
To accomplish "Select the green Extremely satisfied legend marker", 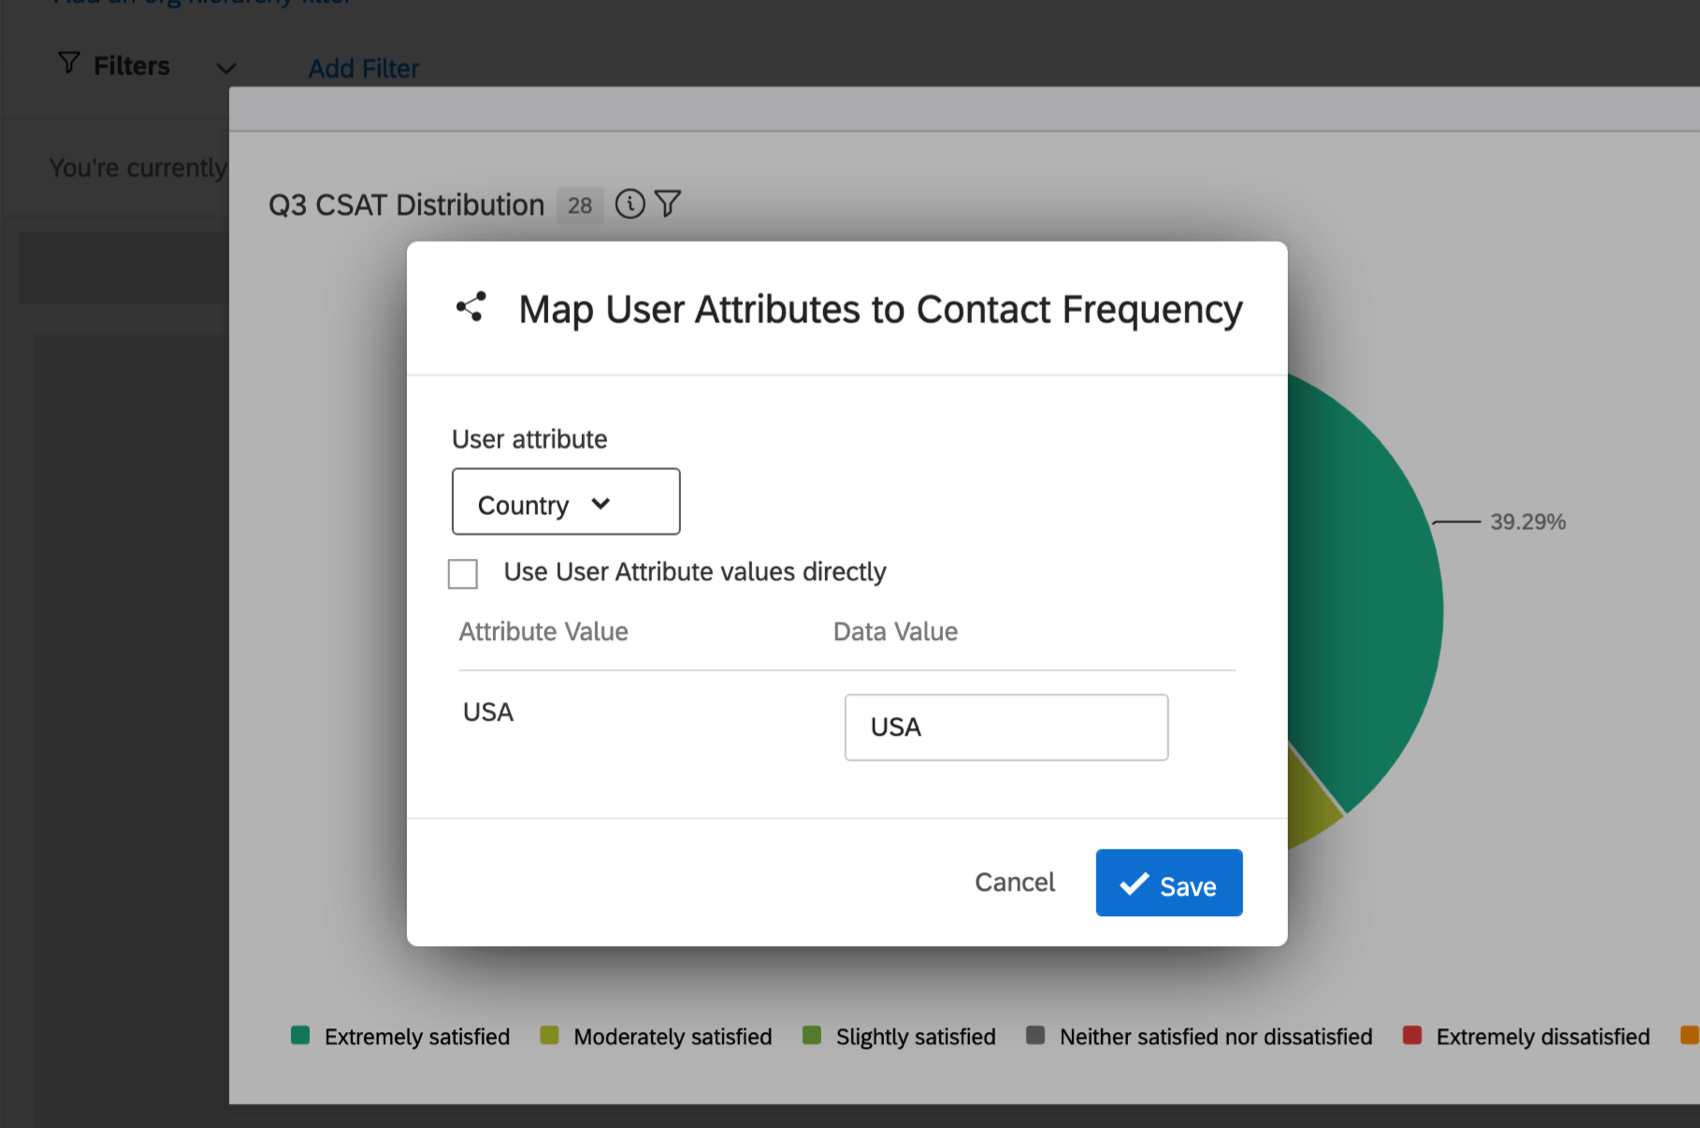I will [299, 1035].
